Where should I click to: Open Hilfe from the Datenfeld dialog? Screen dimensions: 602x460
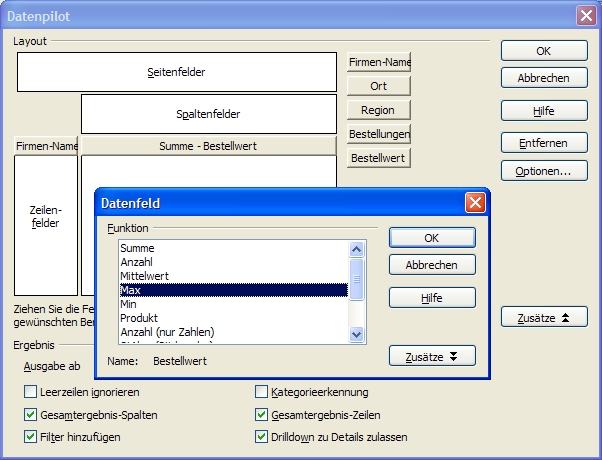coord(432,297)
